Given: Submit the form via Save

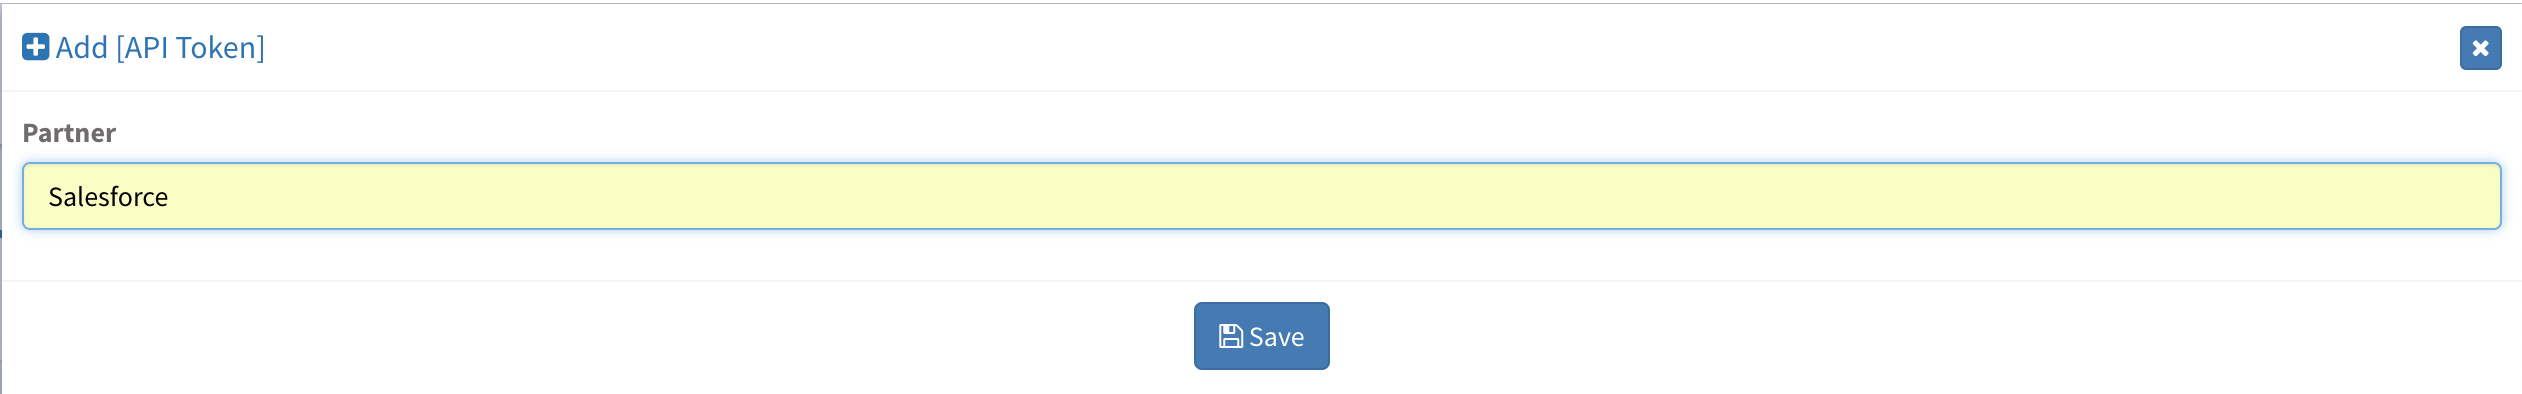Looking at the screenshot, I should click(x=1261, y=336).
